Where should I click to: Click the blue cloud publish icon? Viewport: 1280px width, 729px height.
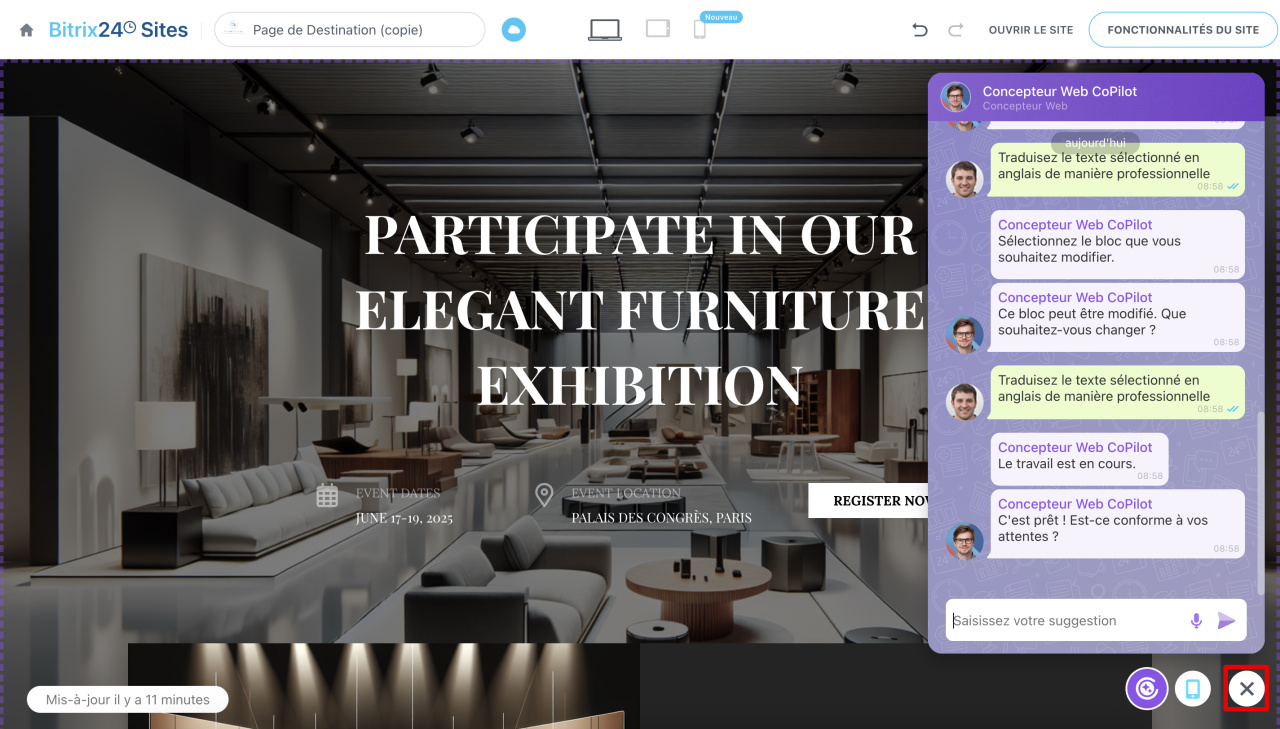(x=513, y=30)
